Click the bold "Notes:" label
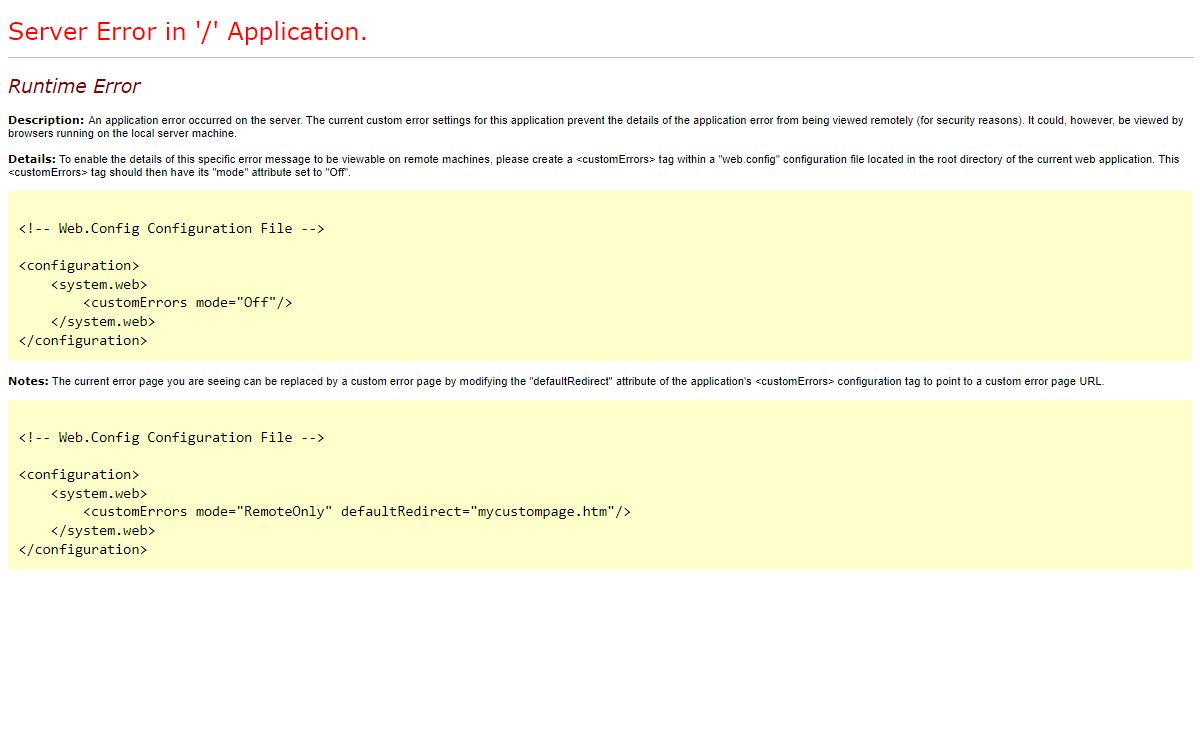The height and width of the screenshot is (740, 1200). (28, 381)
